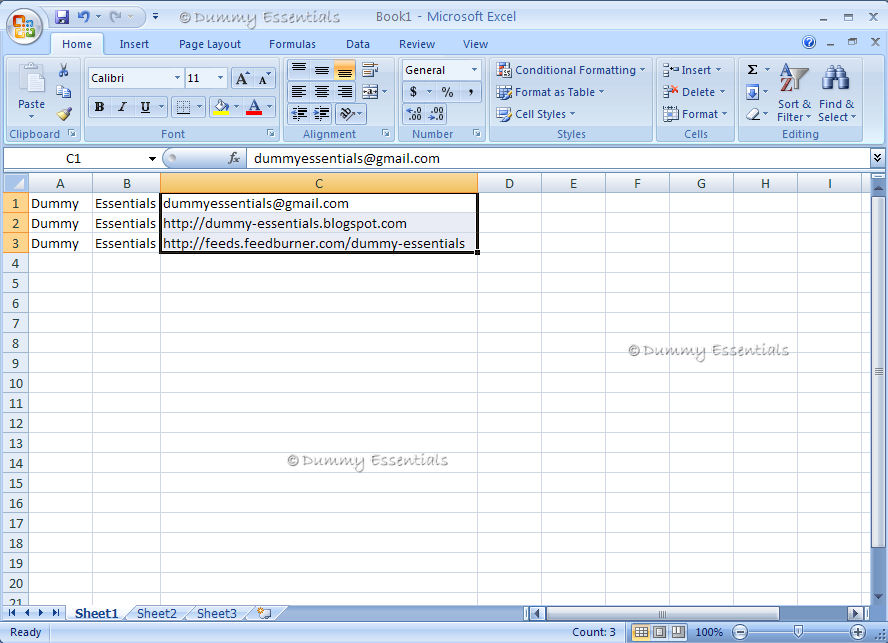Increase the cell indent
The image size is (888, 643).
[x=322, y=114]
